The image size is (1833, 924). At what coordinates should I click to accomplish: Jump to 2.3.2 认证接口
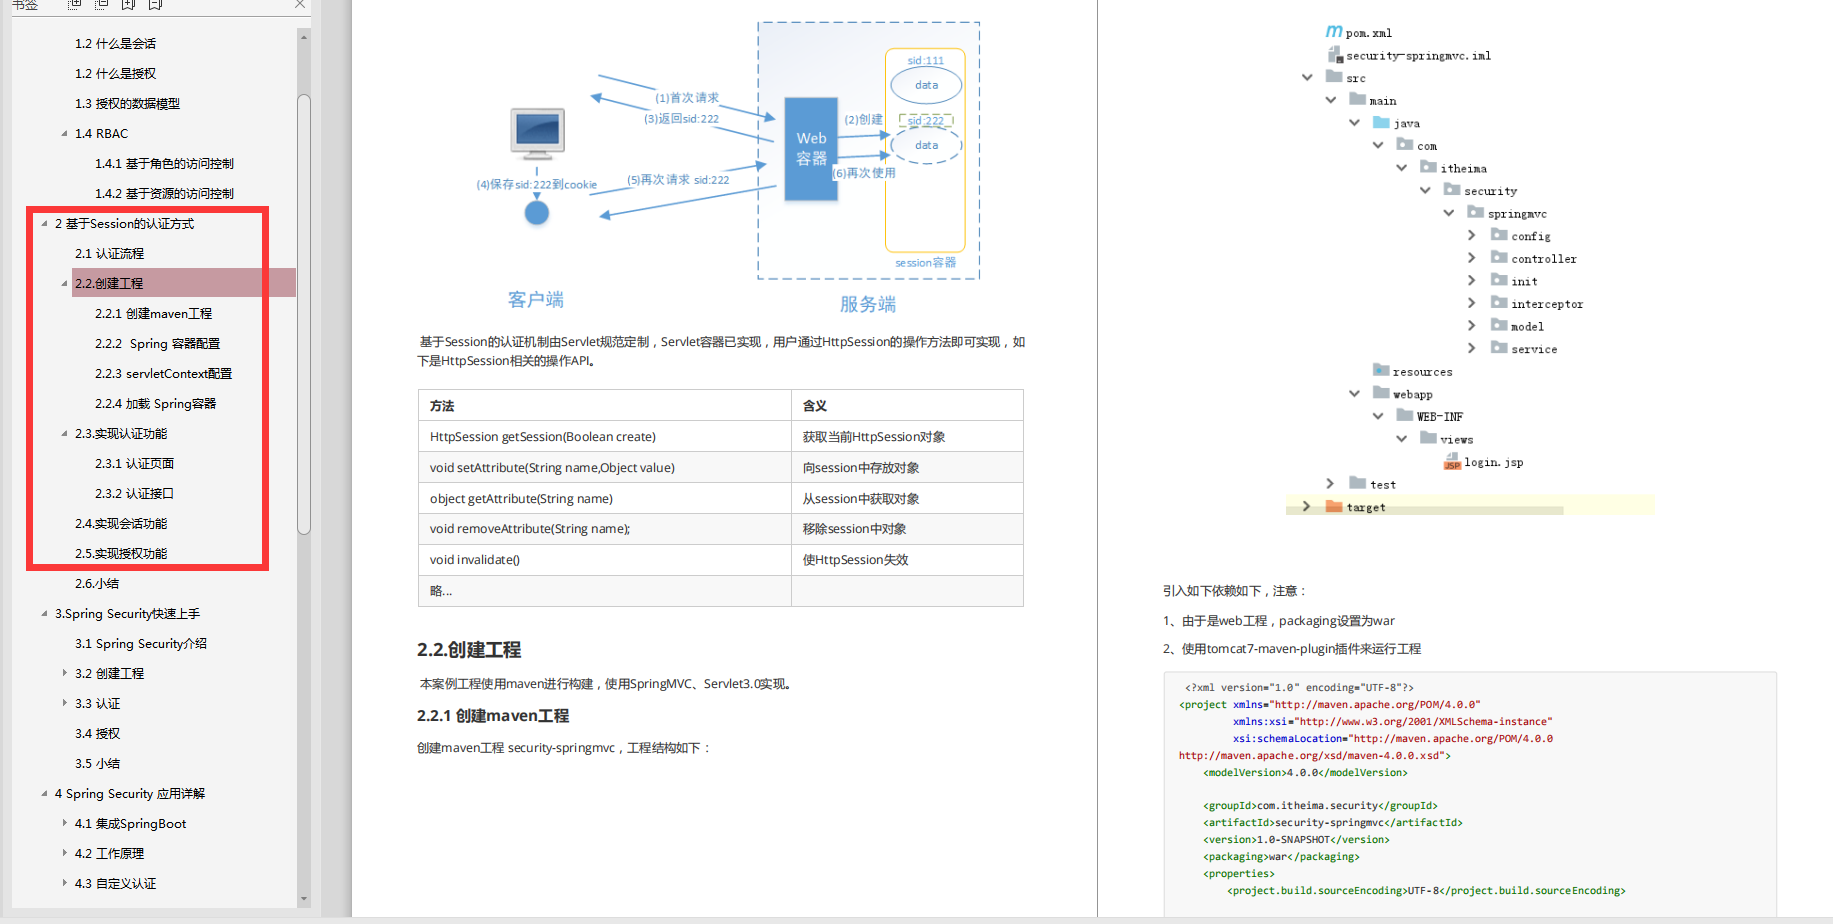pos(134,494)
